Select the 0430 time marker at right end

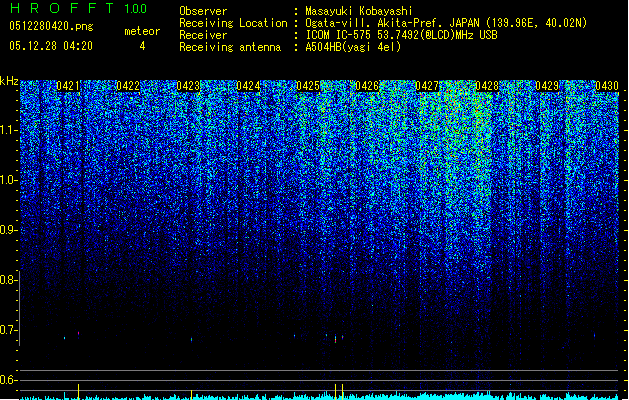(607, 86)
